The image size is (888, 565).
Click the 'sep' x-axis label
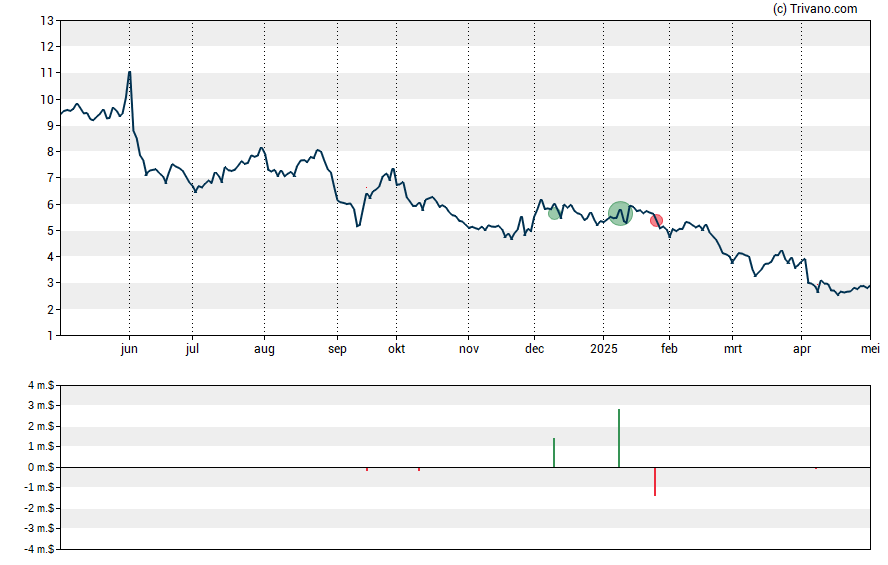337,349
